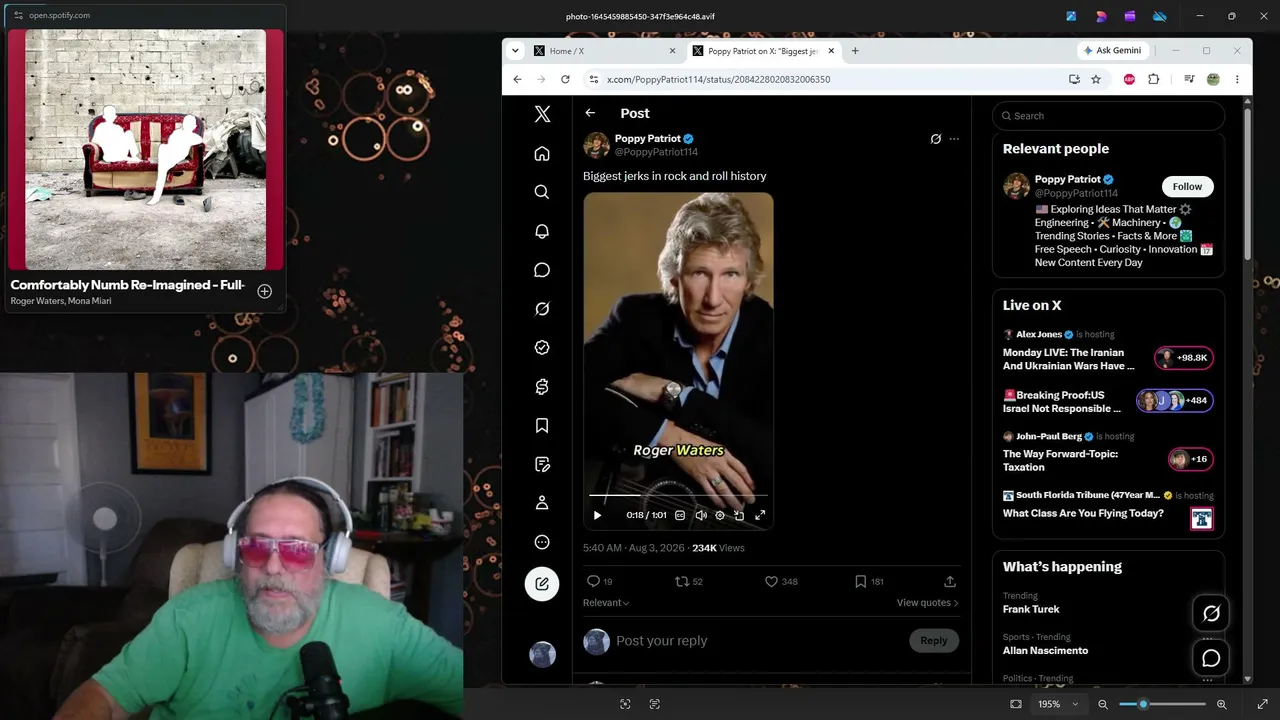Click the Chrome back arrow

pyautogui.click(x=517, y=79)
